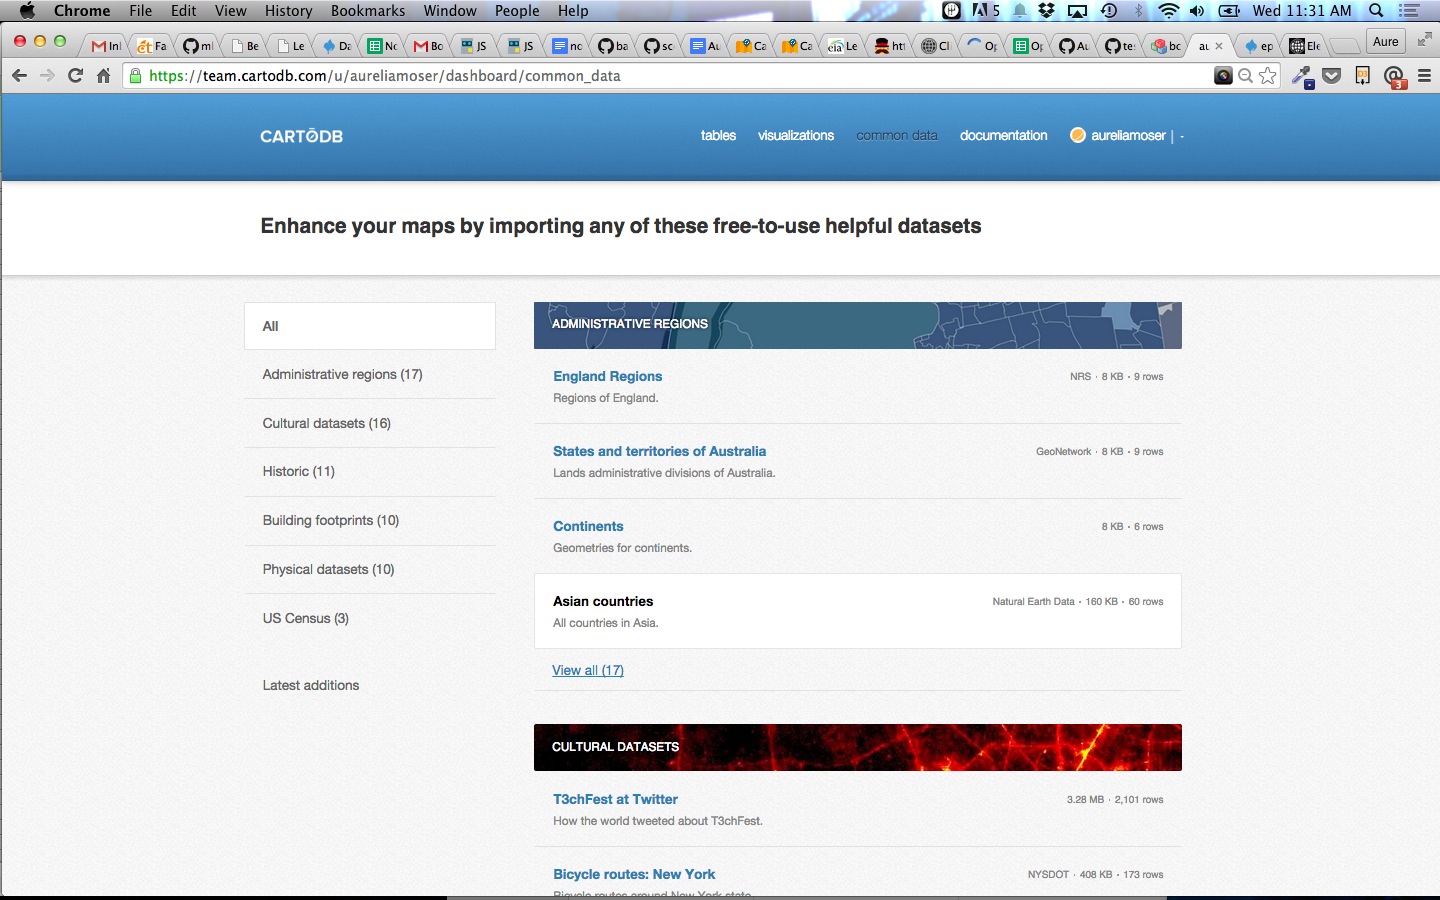Open the England Regions dataset
Image resolution: width=1440 pixels, height=900 pixels.
(x=608, y=376)
